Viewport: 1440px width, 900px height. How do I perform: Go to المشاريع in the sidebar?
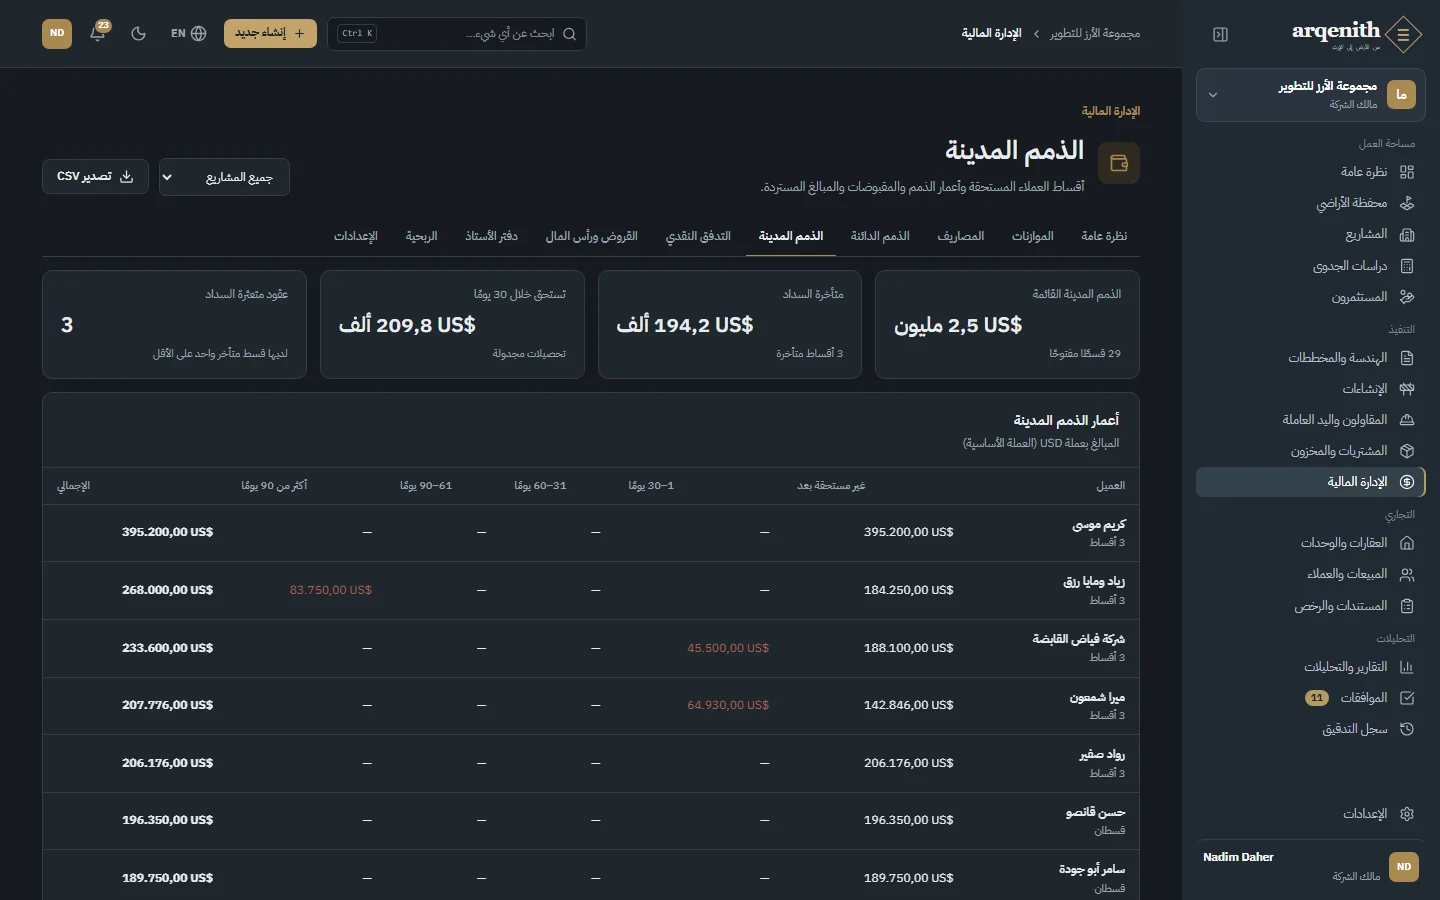[1311, 234]
